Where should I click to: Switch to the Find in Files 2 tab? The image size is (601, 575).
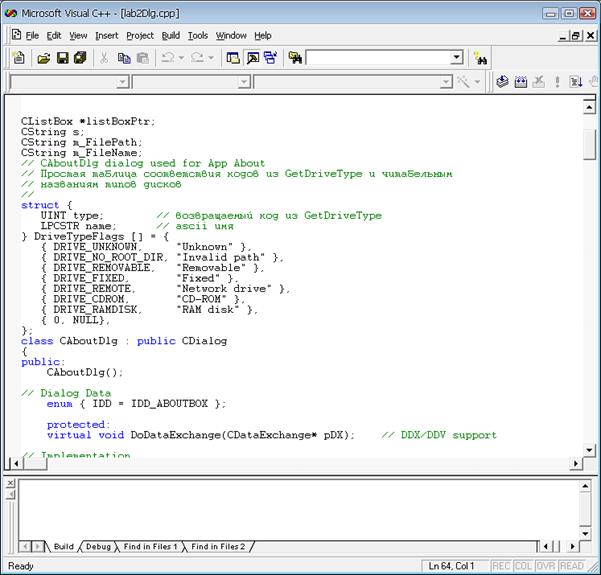click(218, 547)
